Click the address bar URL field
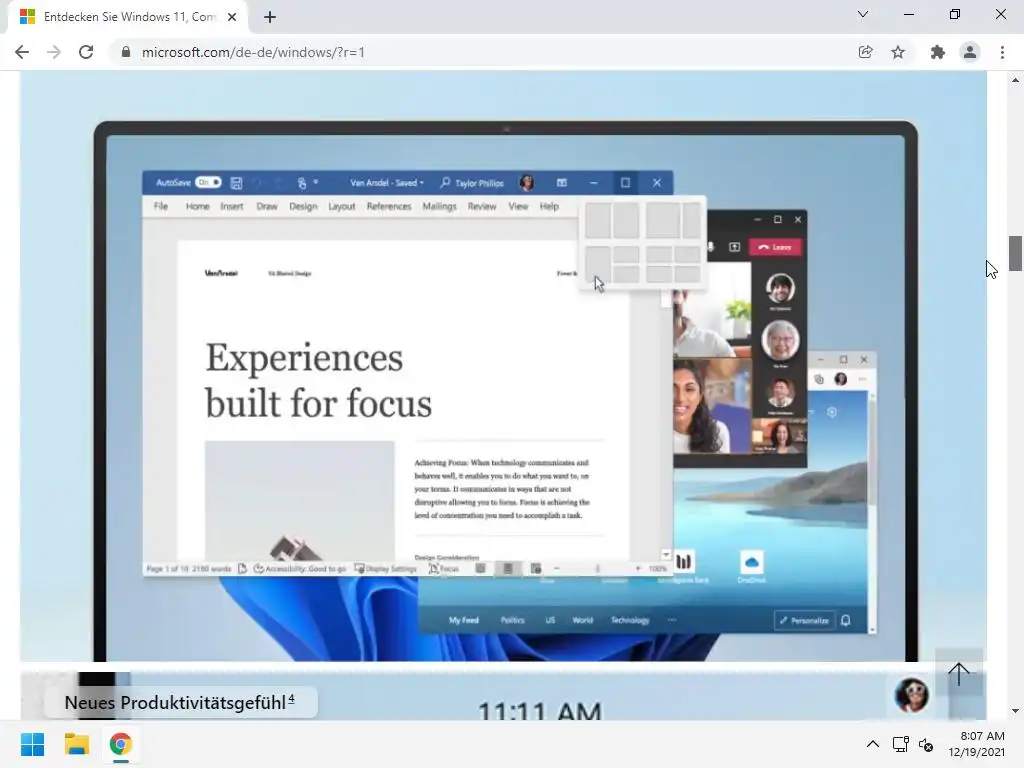The height and width of the screenshot is (768, 1024). (483, 52)
